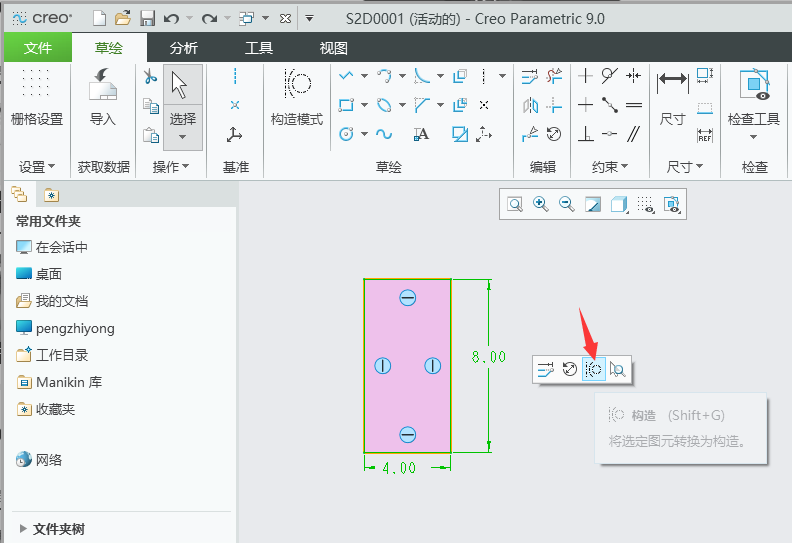Apply the tangent constraint

click(x=610, y=76)
